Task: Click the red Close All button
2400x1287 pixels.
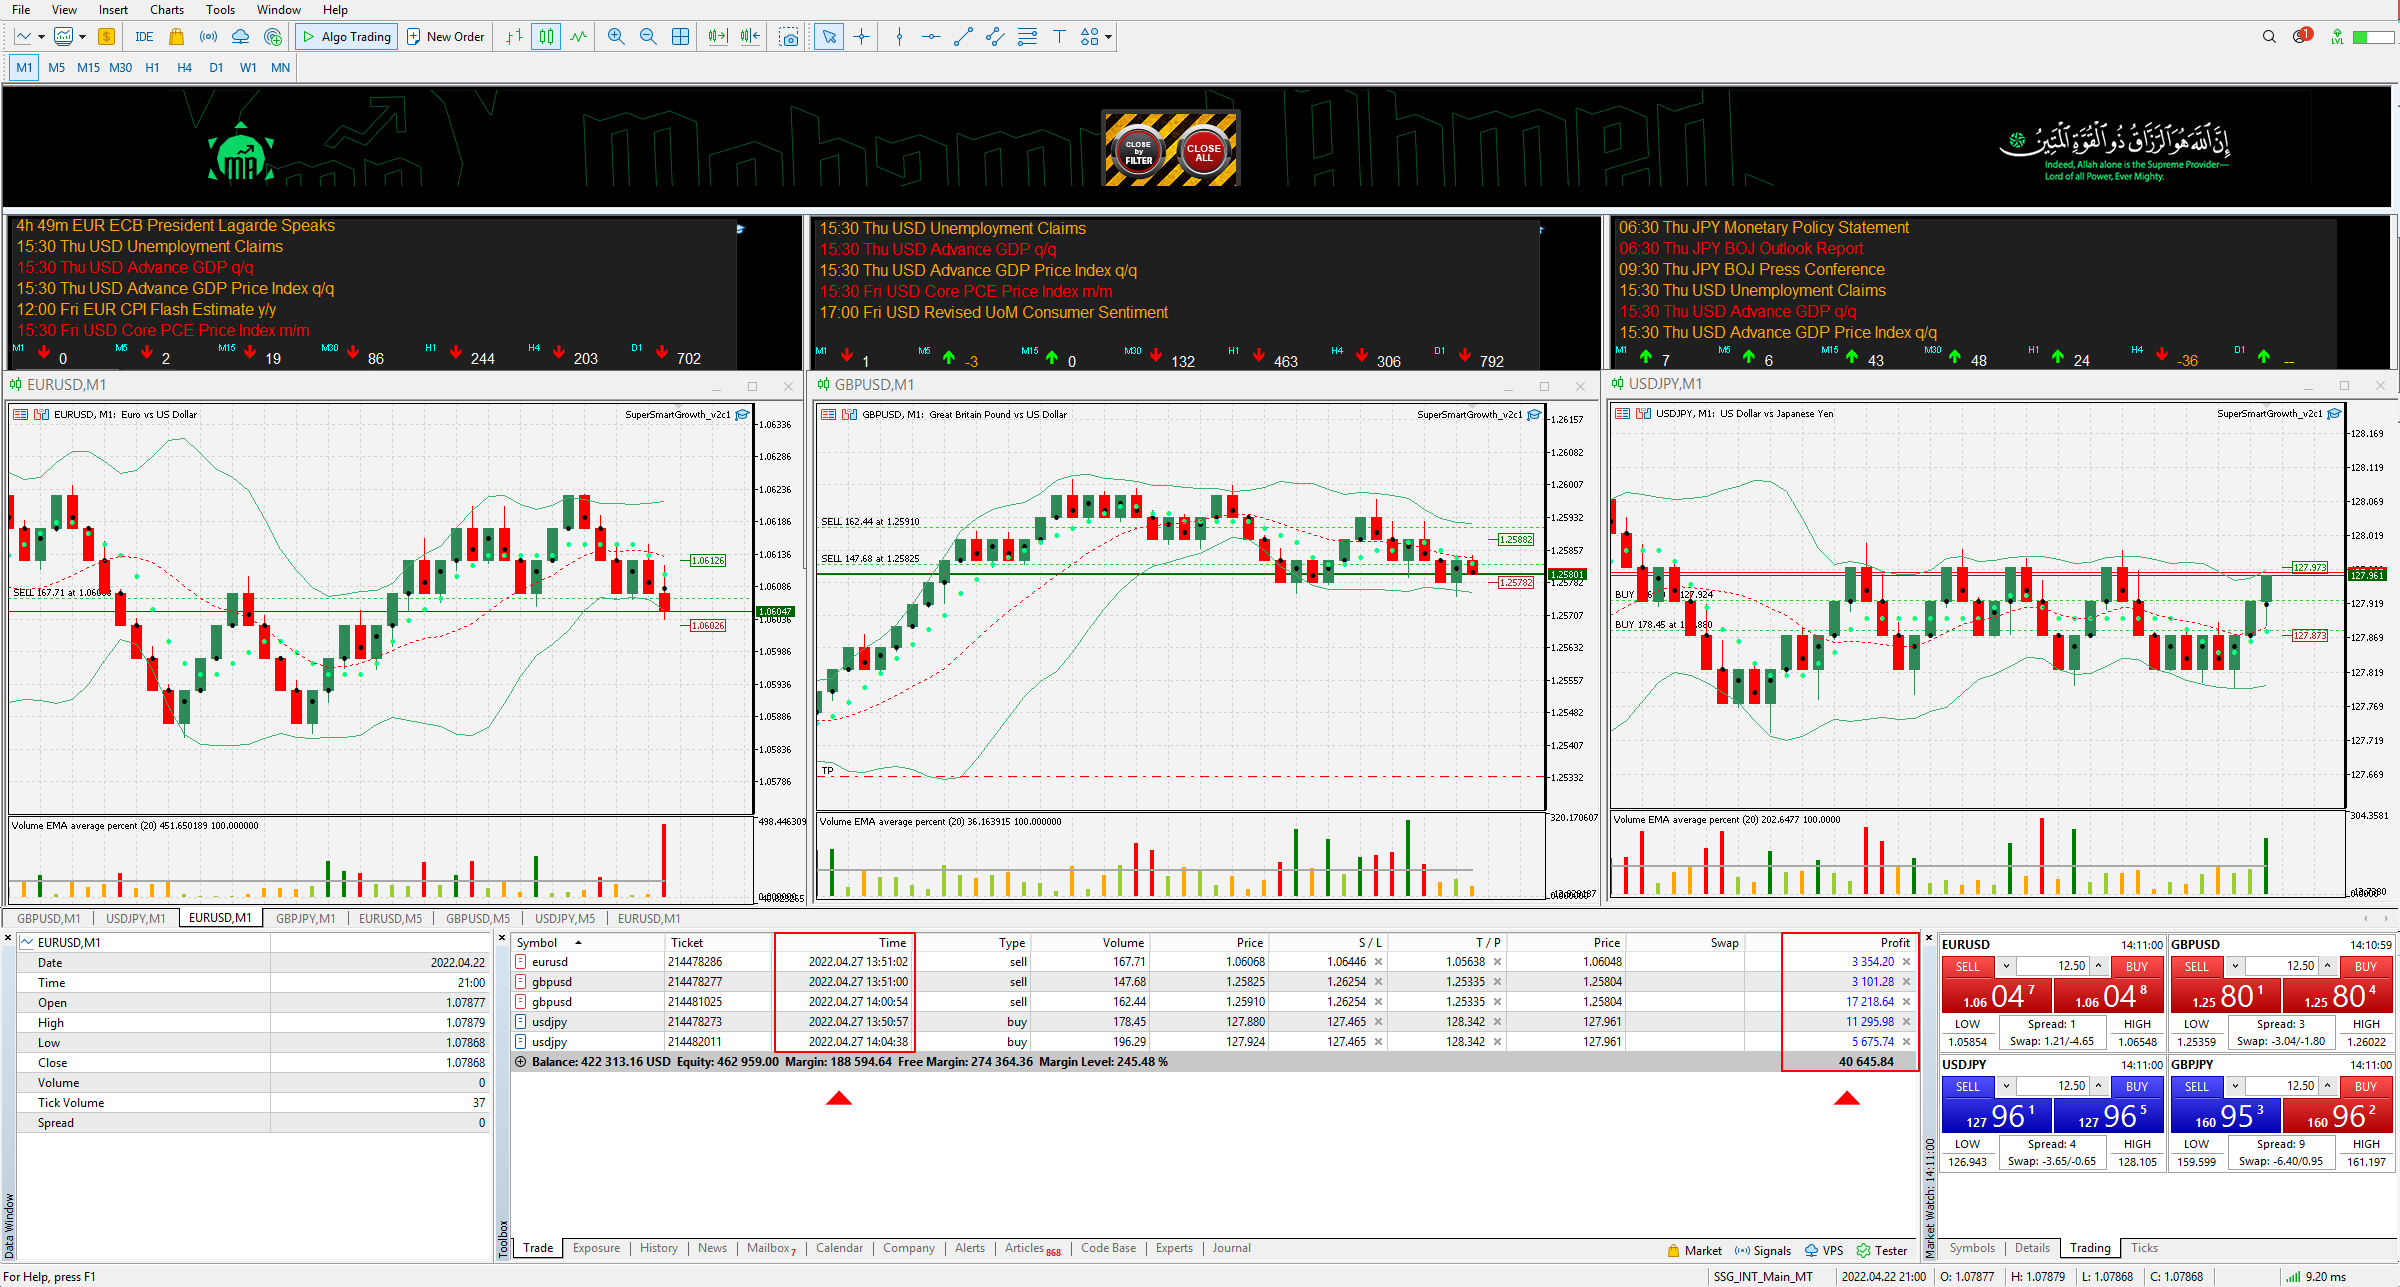Action: 1203,151
